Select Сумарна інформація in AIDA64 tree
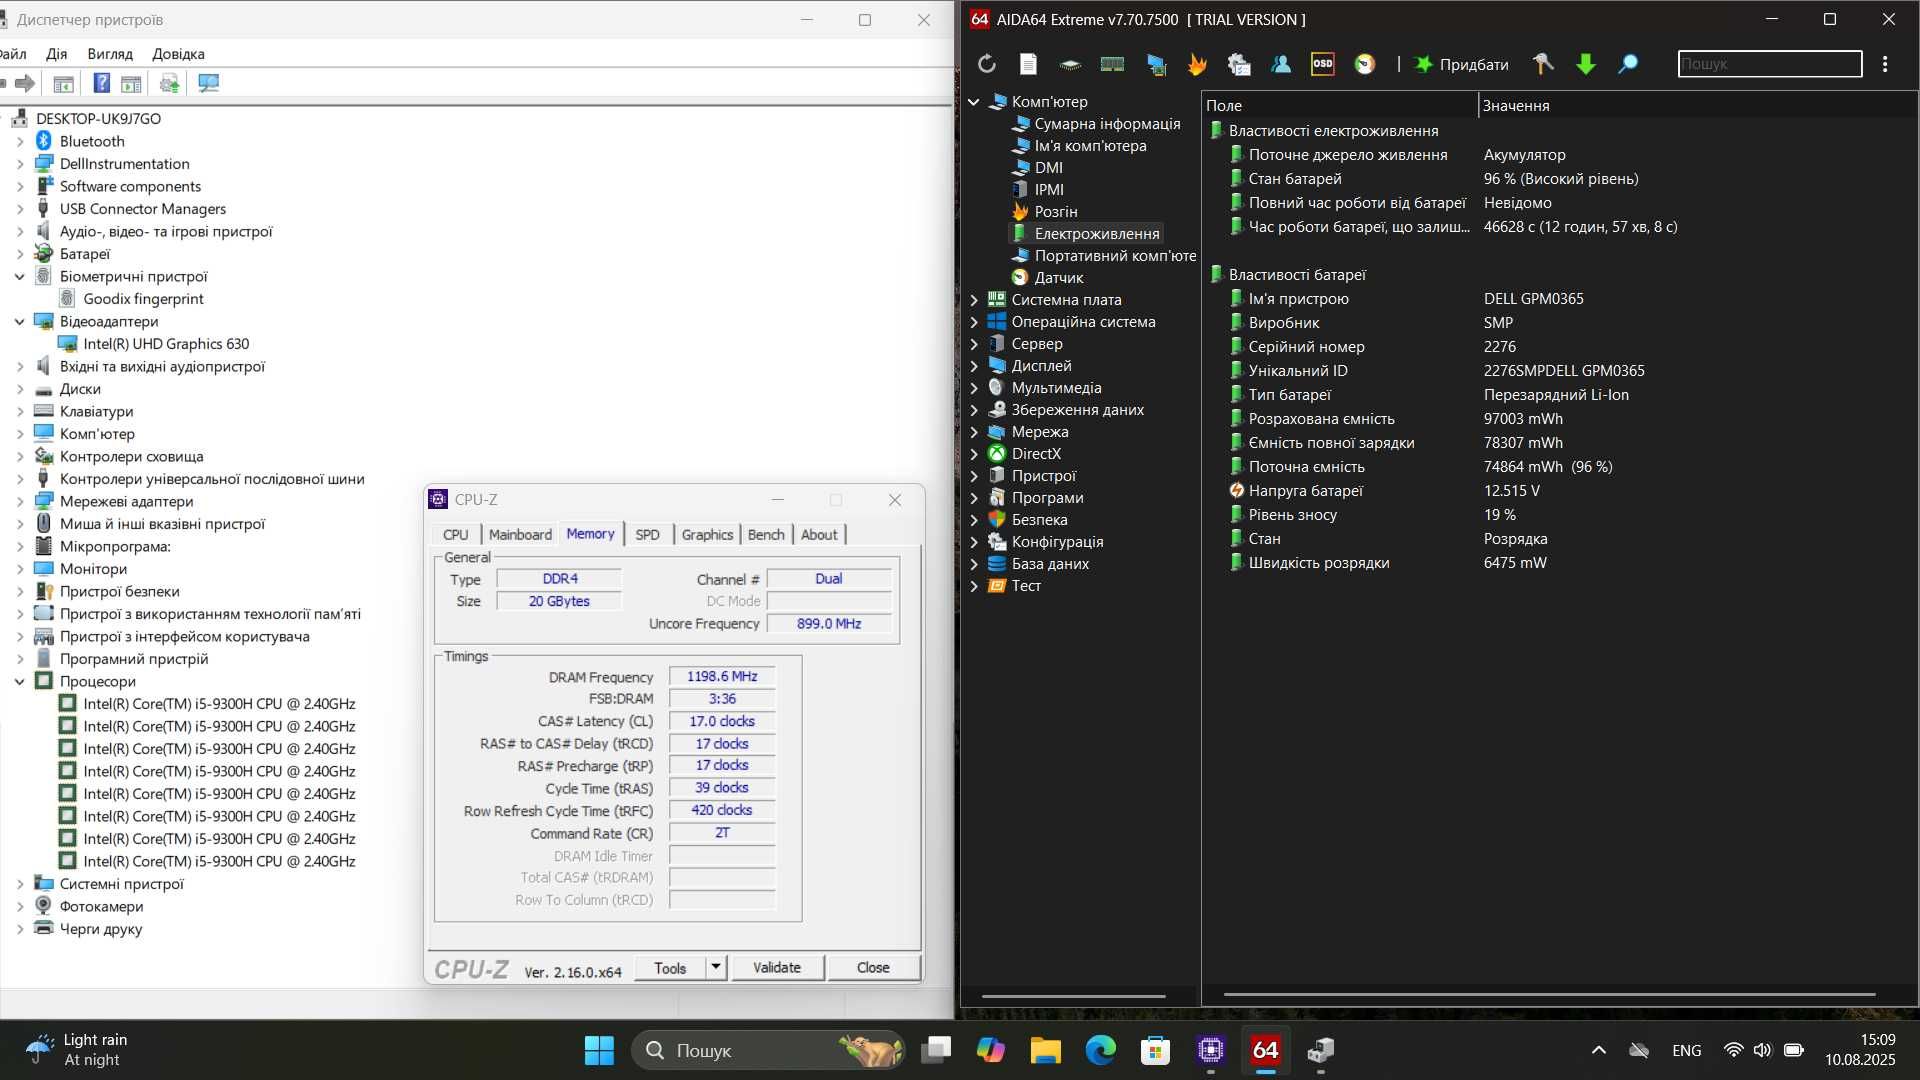Screen dimensions: 1920x1080 tap(1107, 124)
